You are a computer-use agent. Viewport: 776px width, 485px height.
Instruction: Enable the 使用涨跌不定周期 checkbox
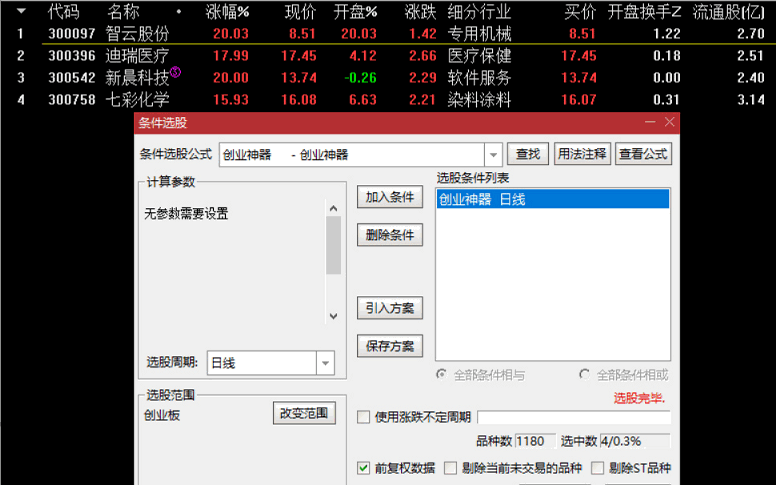pos(363,417)
